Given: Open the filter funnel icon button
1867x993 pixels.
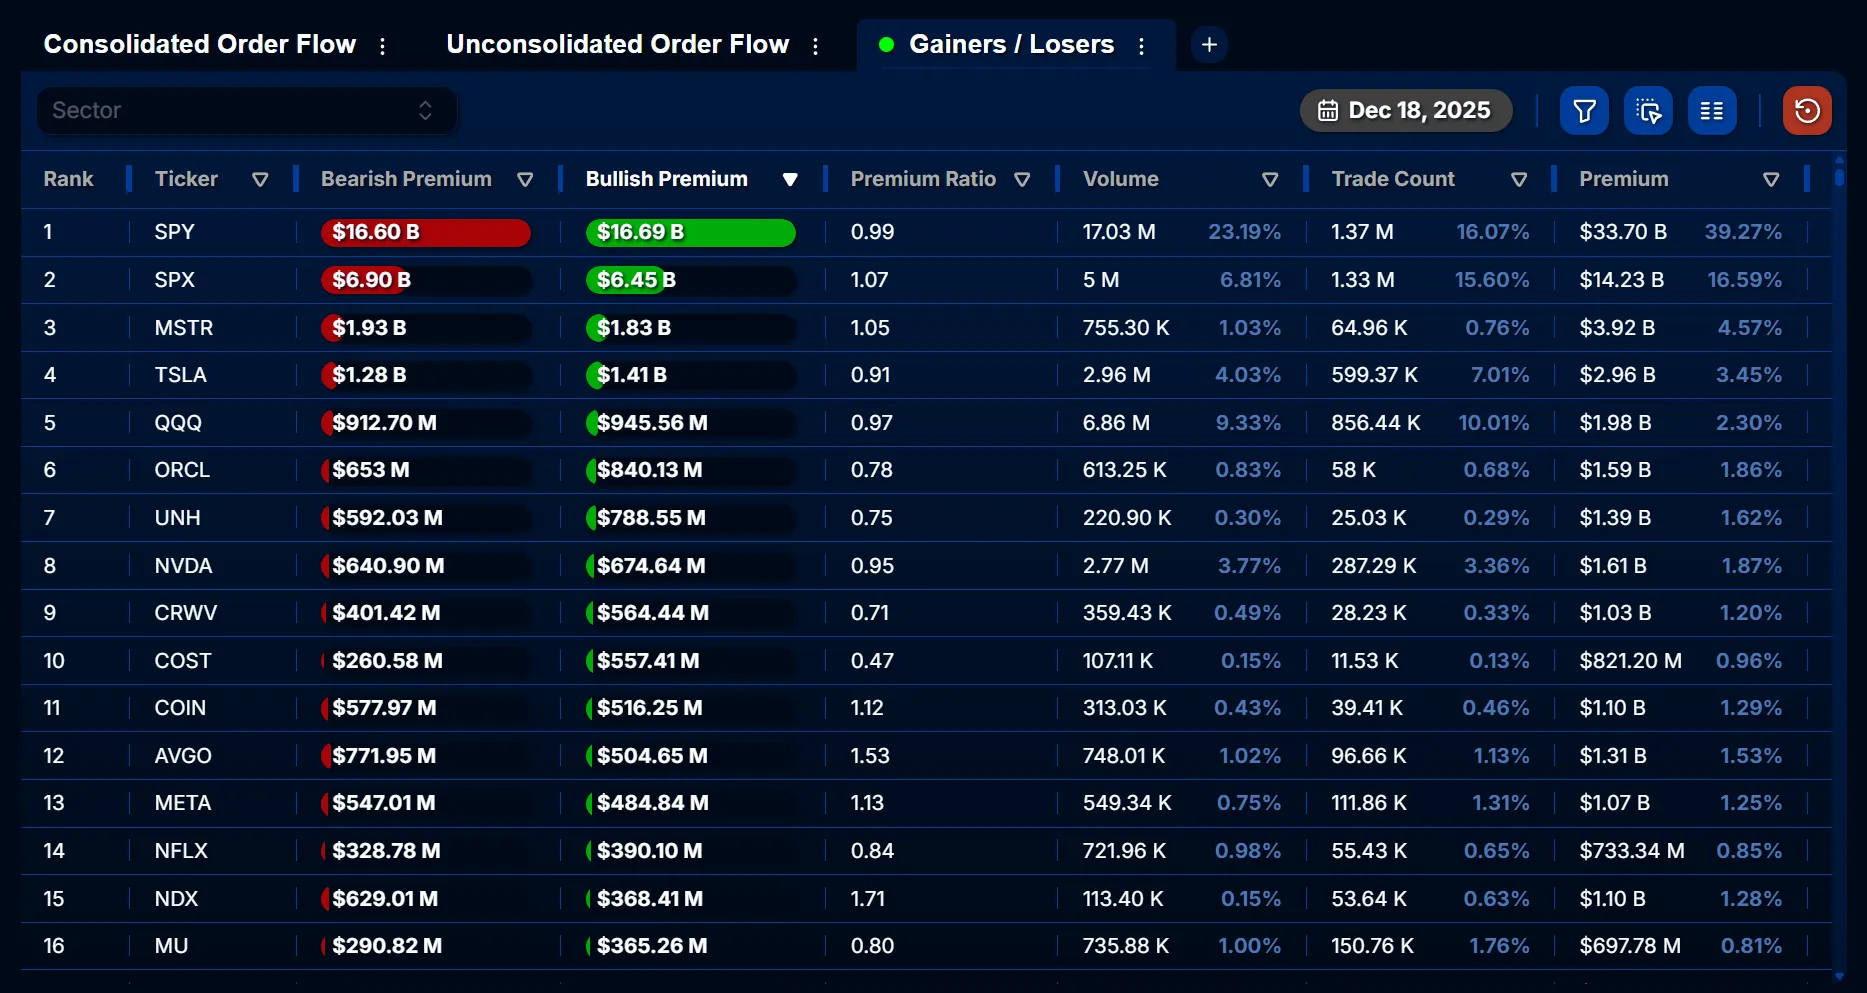Looking at the screenshot, I should coord(1584,111).
